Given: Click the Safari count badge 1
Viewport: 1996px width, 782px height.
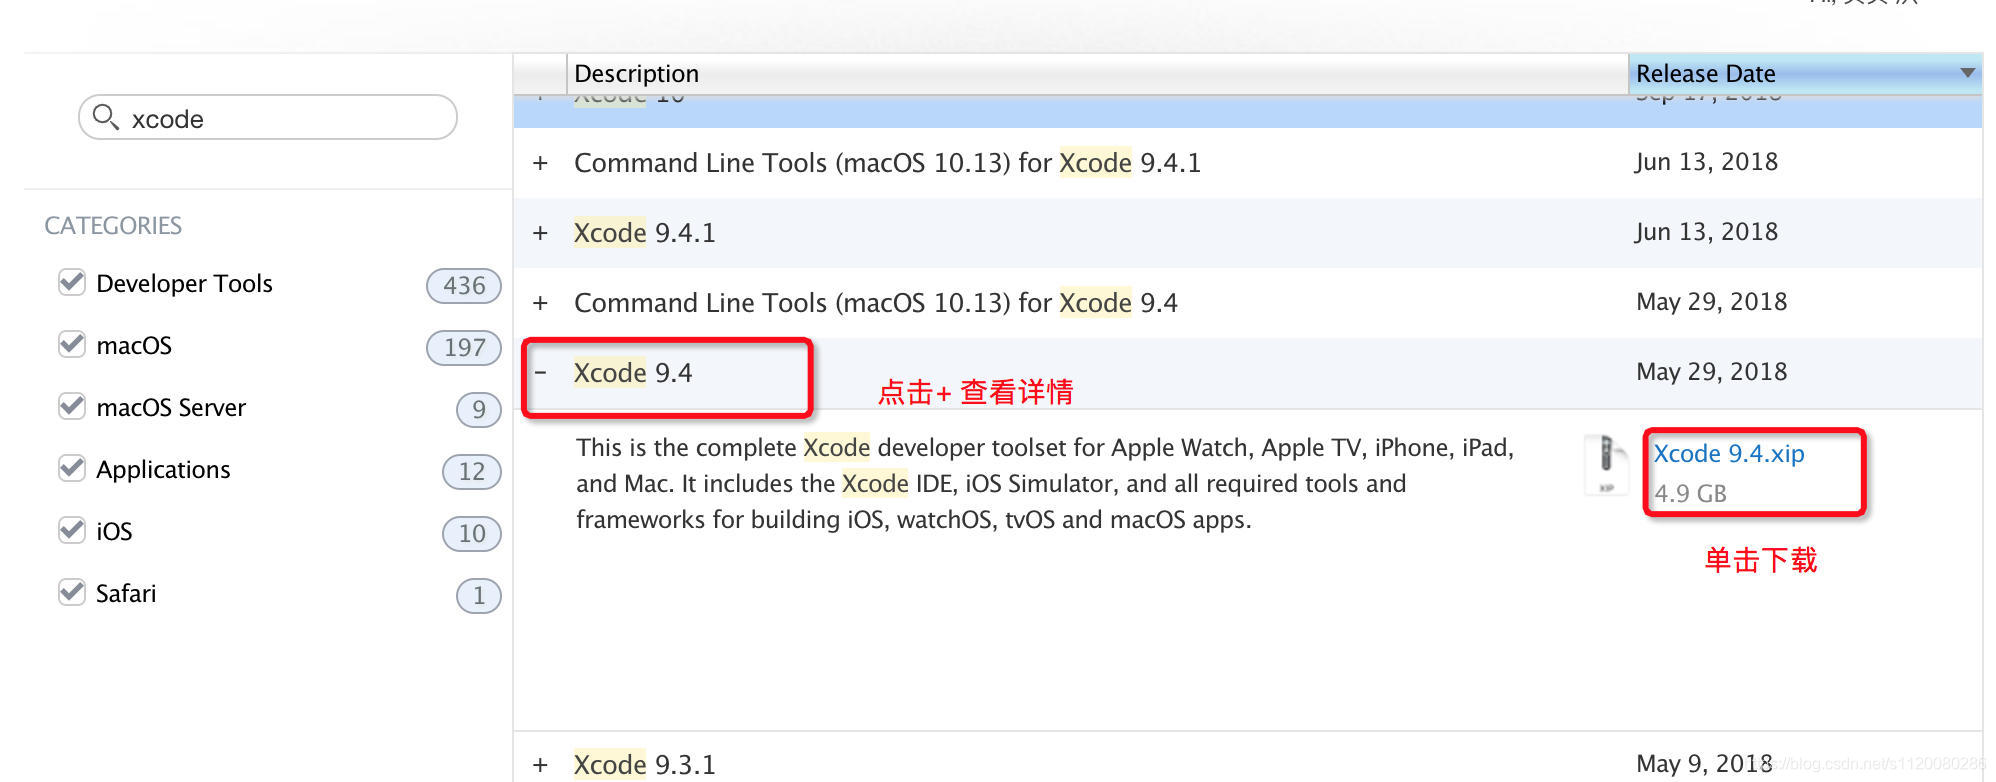Looking at the screenshot, I should [x=479, y=596].
